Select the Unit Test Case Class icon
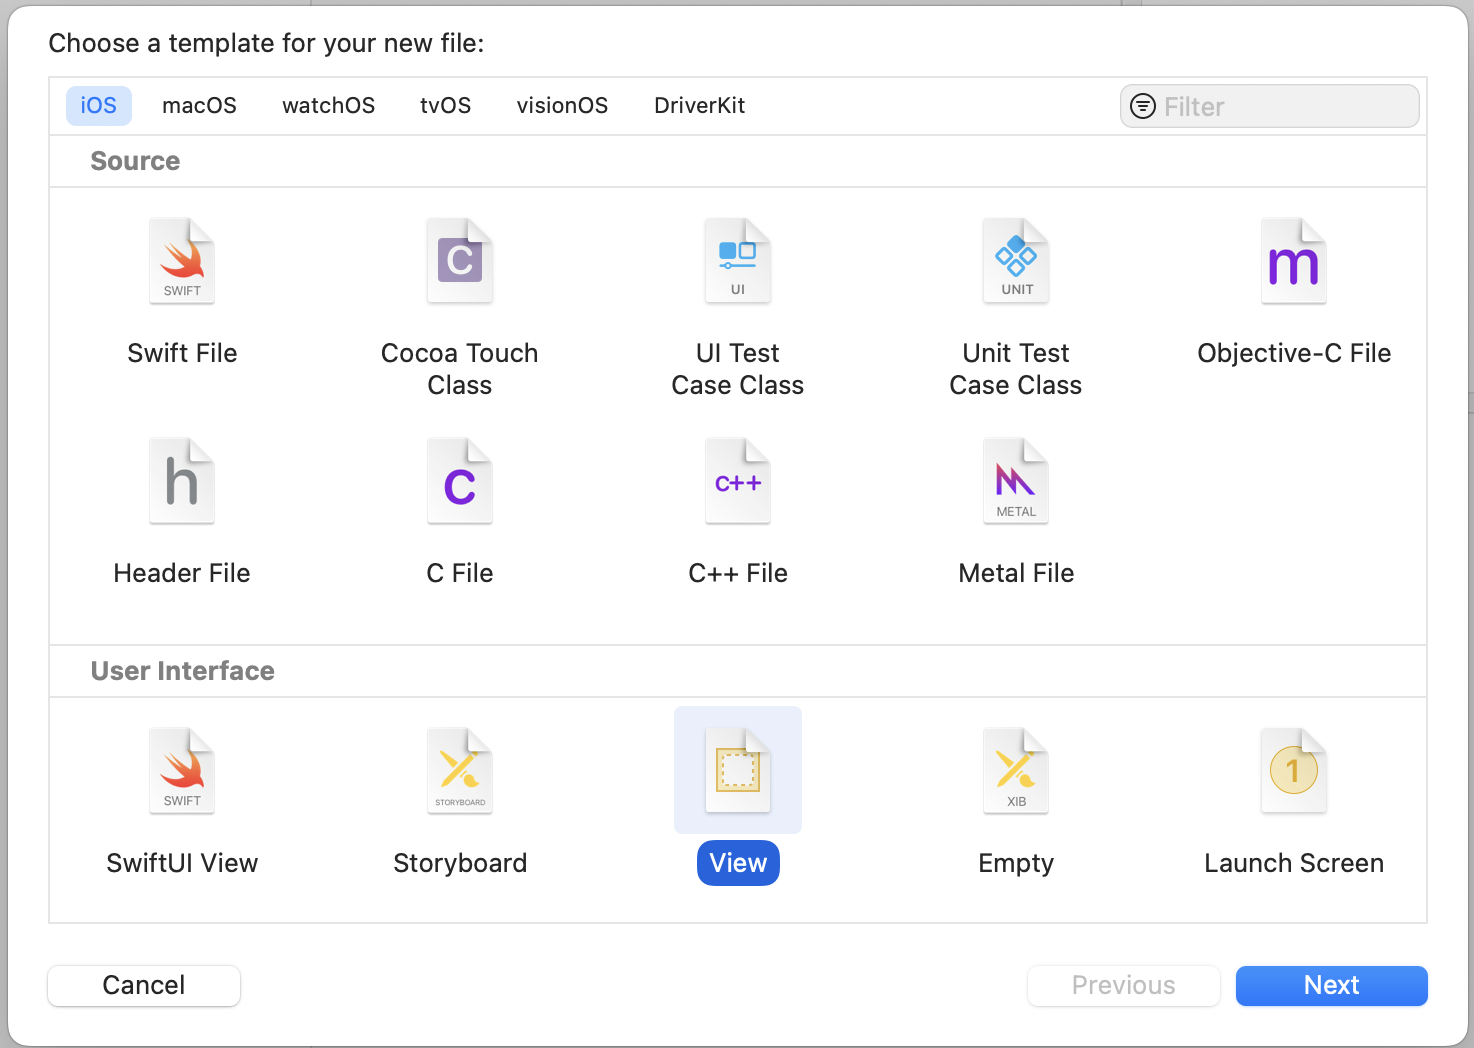Viewport: 1474px width, 1048px height. point(1016,262)
